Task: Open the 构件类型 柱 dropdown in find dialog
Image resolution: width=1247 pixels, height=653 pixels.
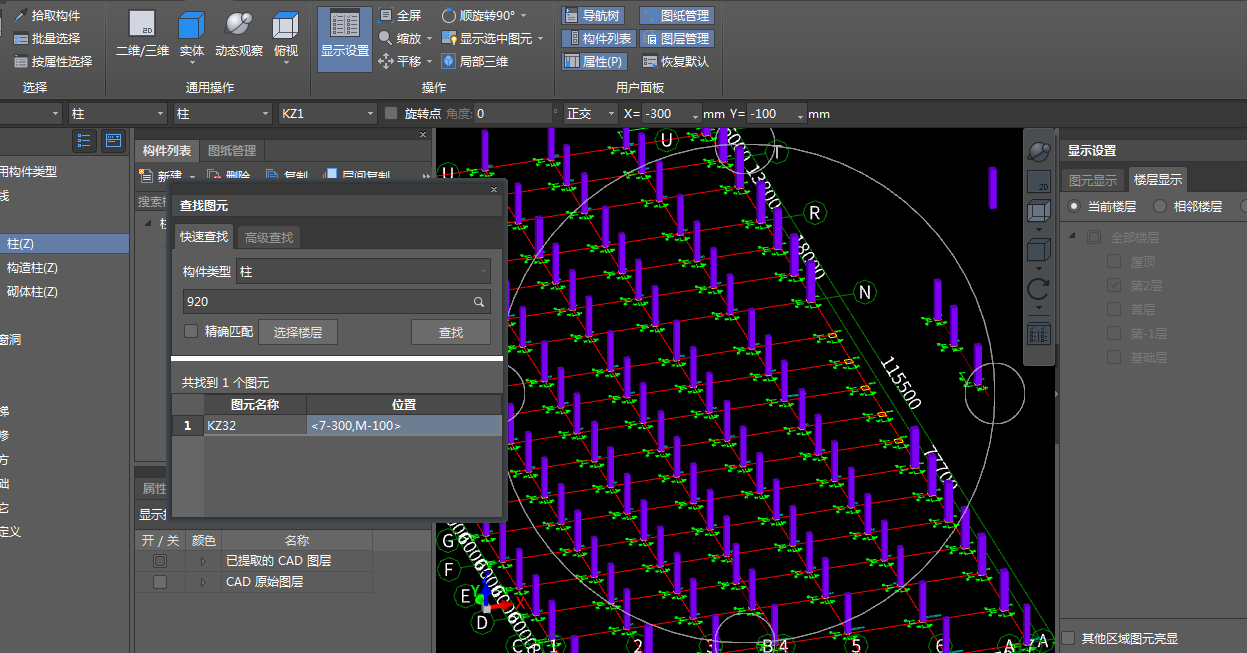Action: point(363,271)
